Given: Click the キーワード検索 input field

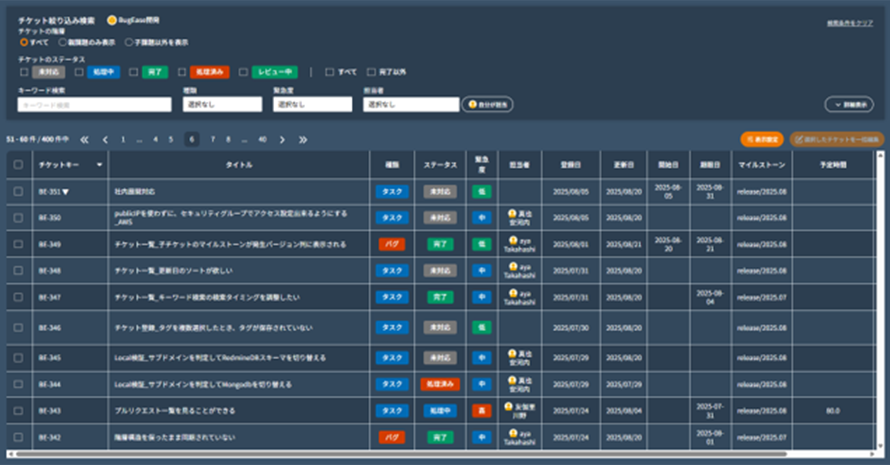Looking at the screenshot, I should coord(80,104).
